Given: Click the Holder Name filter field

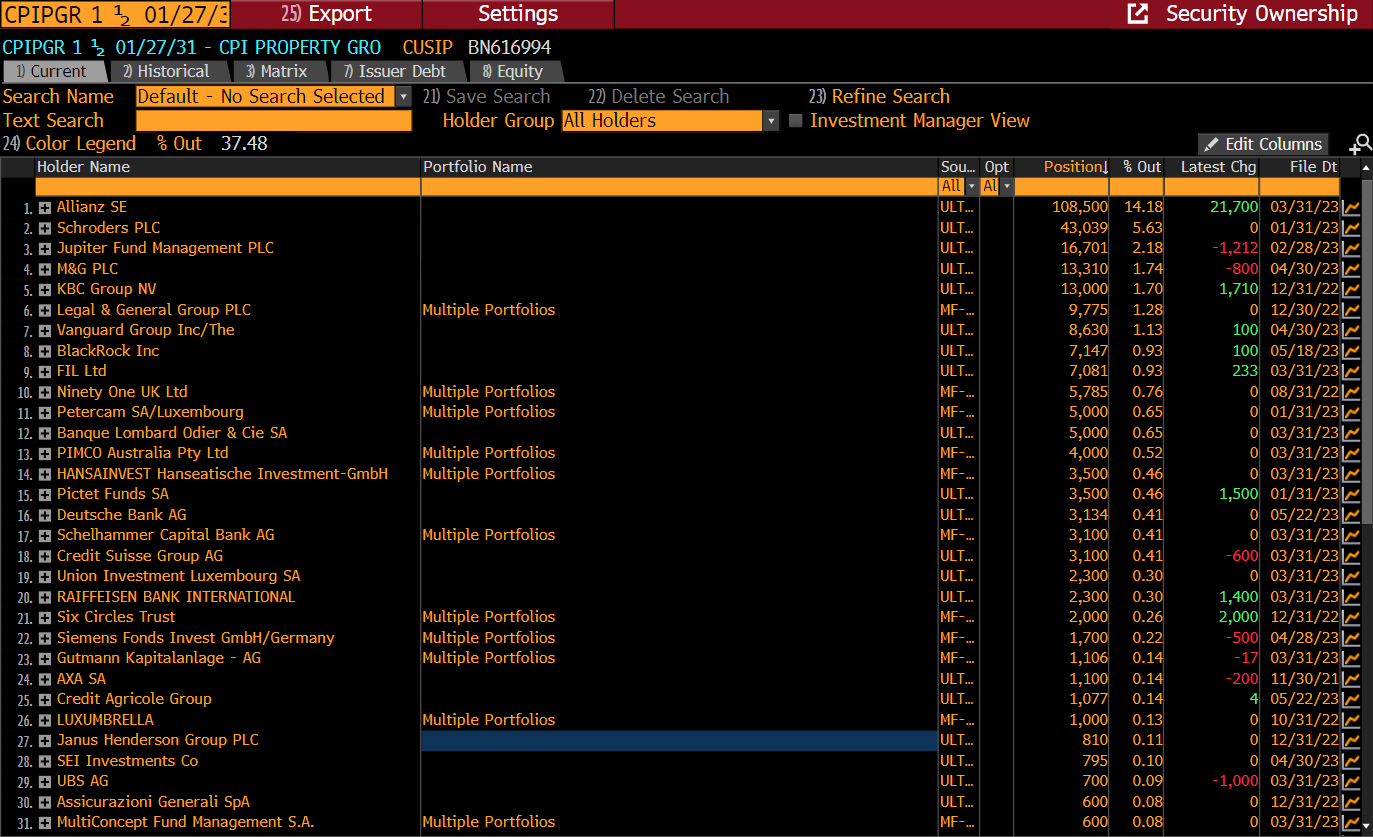Looking at the screenshot, I should point(227,186).
